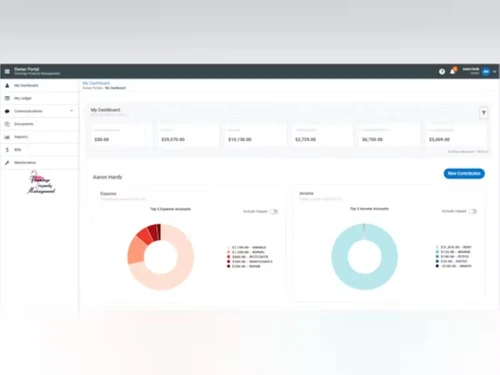Expand the user account dropdown arrow
This screenshot has width=500, height=375.
(495, 71)
